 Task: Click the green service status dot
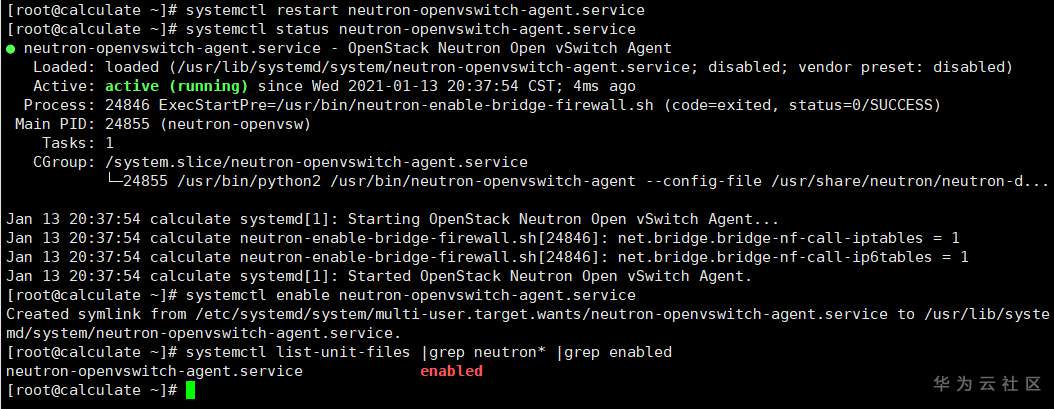pyautogui.click(x=10, y=48)
